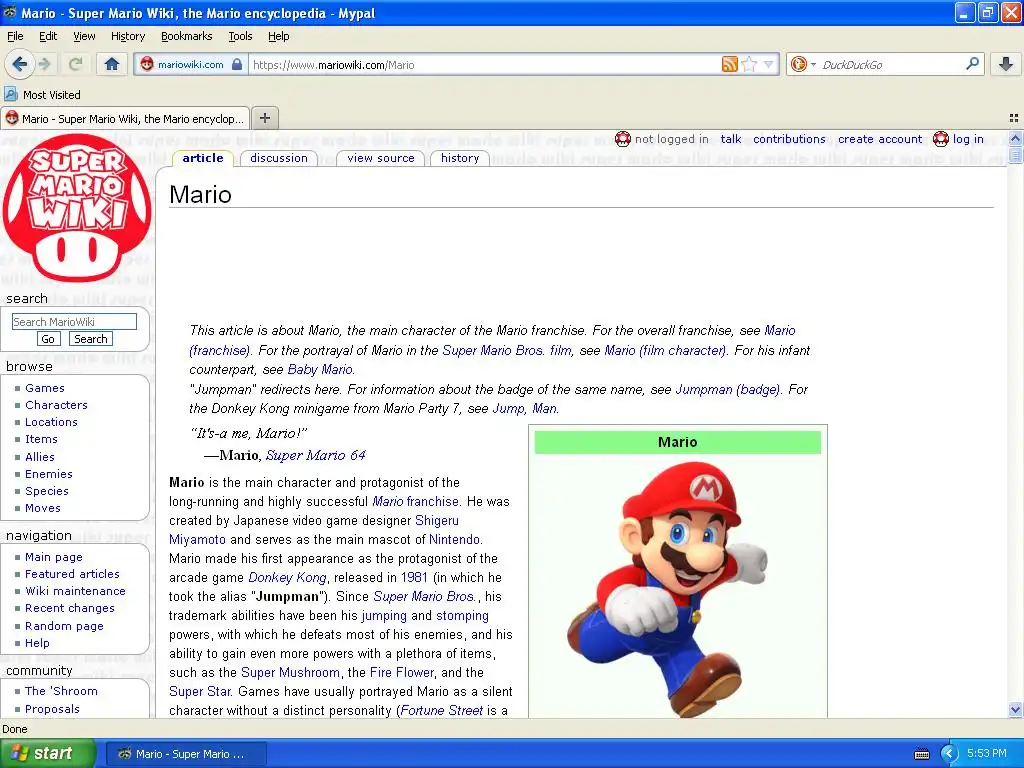This screenshot has height=768, width=1024.
Task: Click the mushroom icon beside log in
Action: click(940, 139)
